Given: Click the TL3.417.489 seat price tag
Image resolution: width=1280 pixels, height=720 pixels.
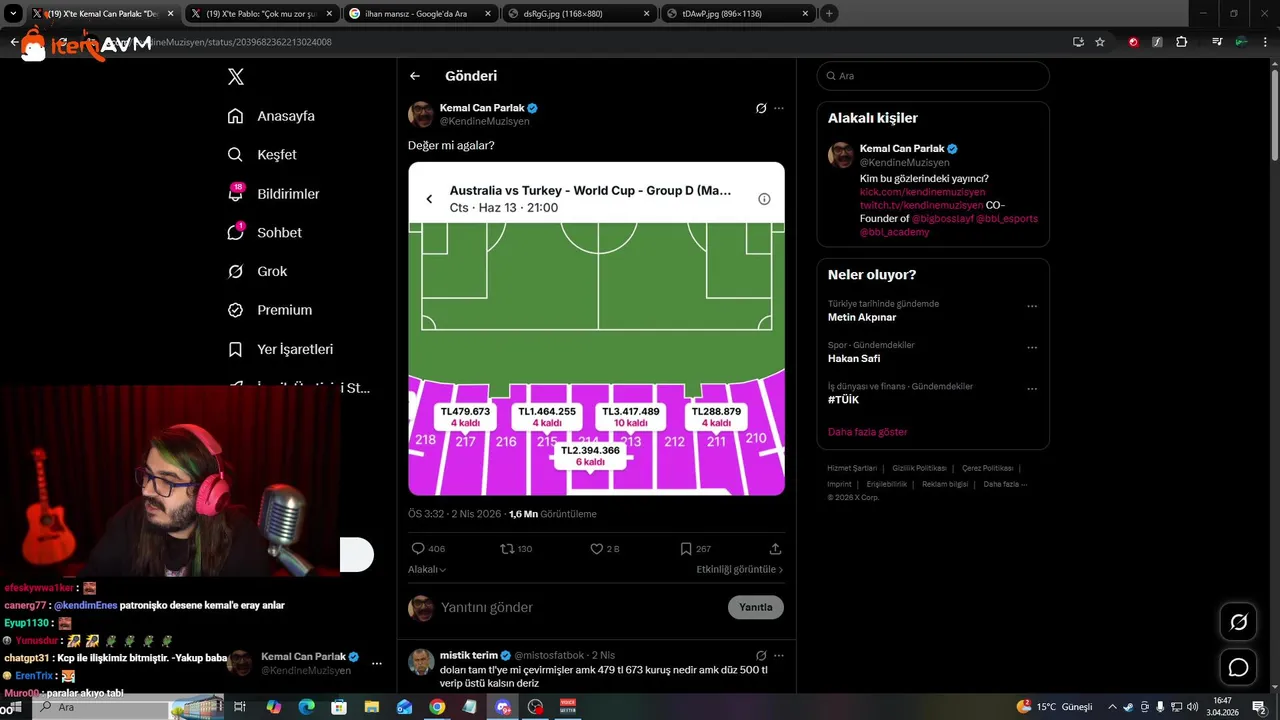Looking at the screenshot, I should pyautogui.click(x=630, y=416).
